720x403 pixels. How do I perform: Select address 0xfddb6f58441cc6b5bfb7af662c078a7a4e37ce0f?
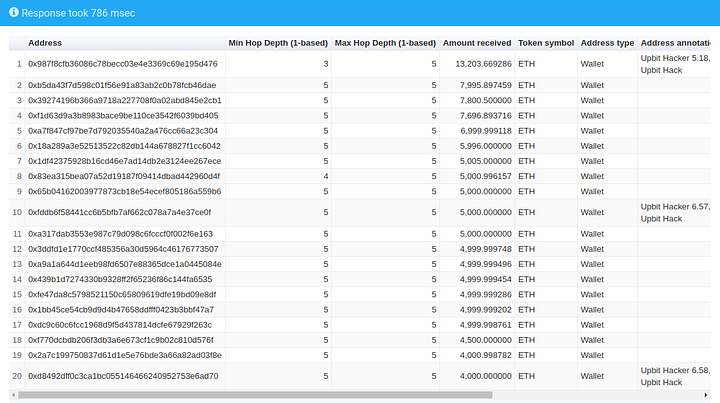click(x=119, y=213)
